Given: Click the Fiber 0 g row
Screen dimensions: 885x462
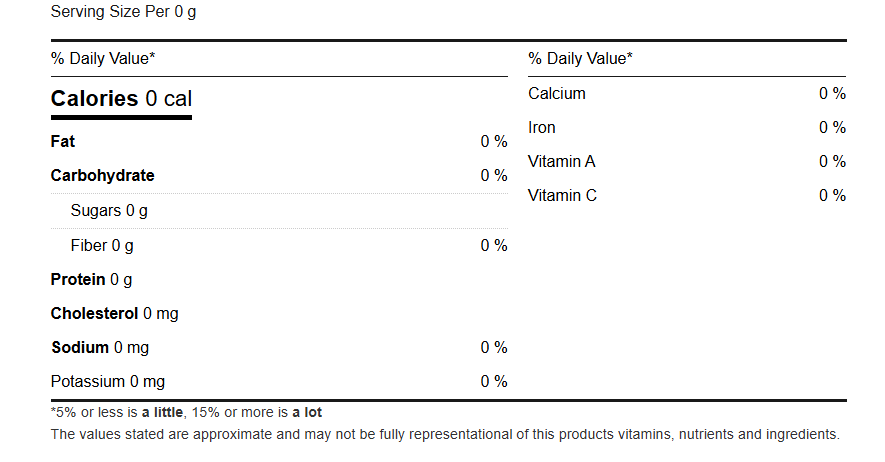Looking at the screenshot, I should [x=279, y=246].
